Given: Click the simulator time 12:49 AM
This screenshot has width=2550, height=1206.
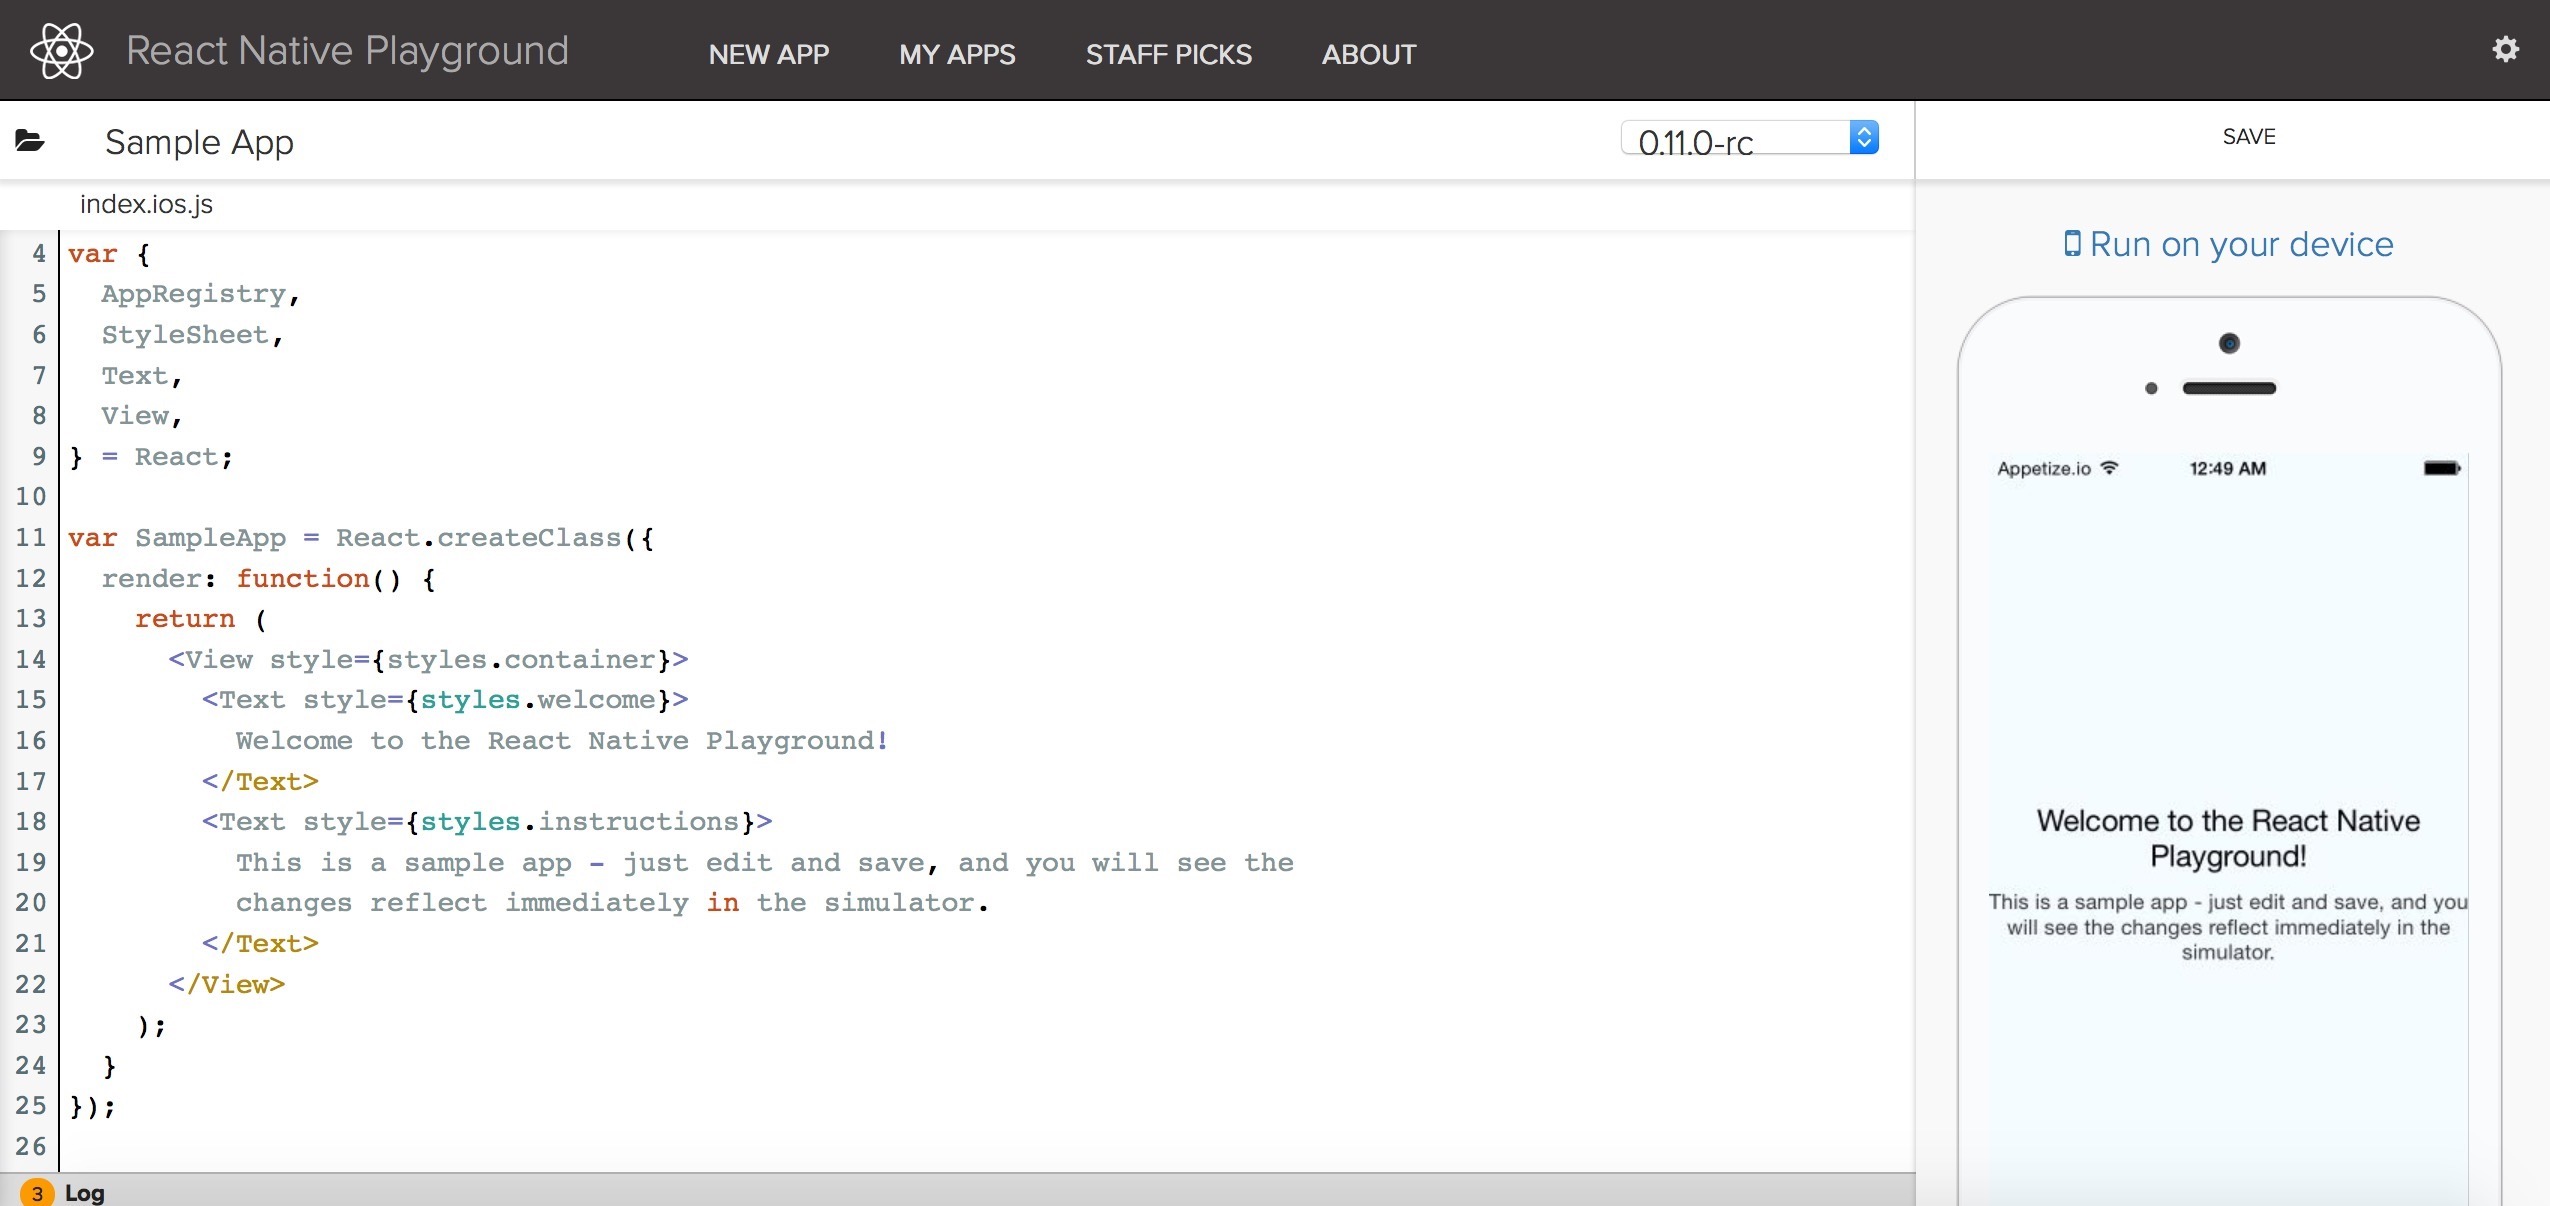Looking at the screenshot, I should (2228, 468).
